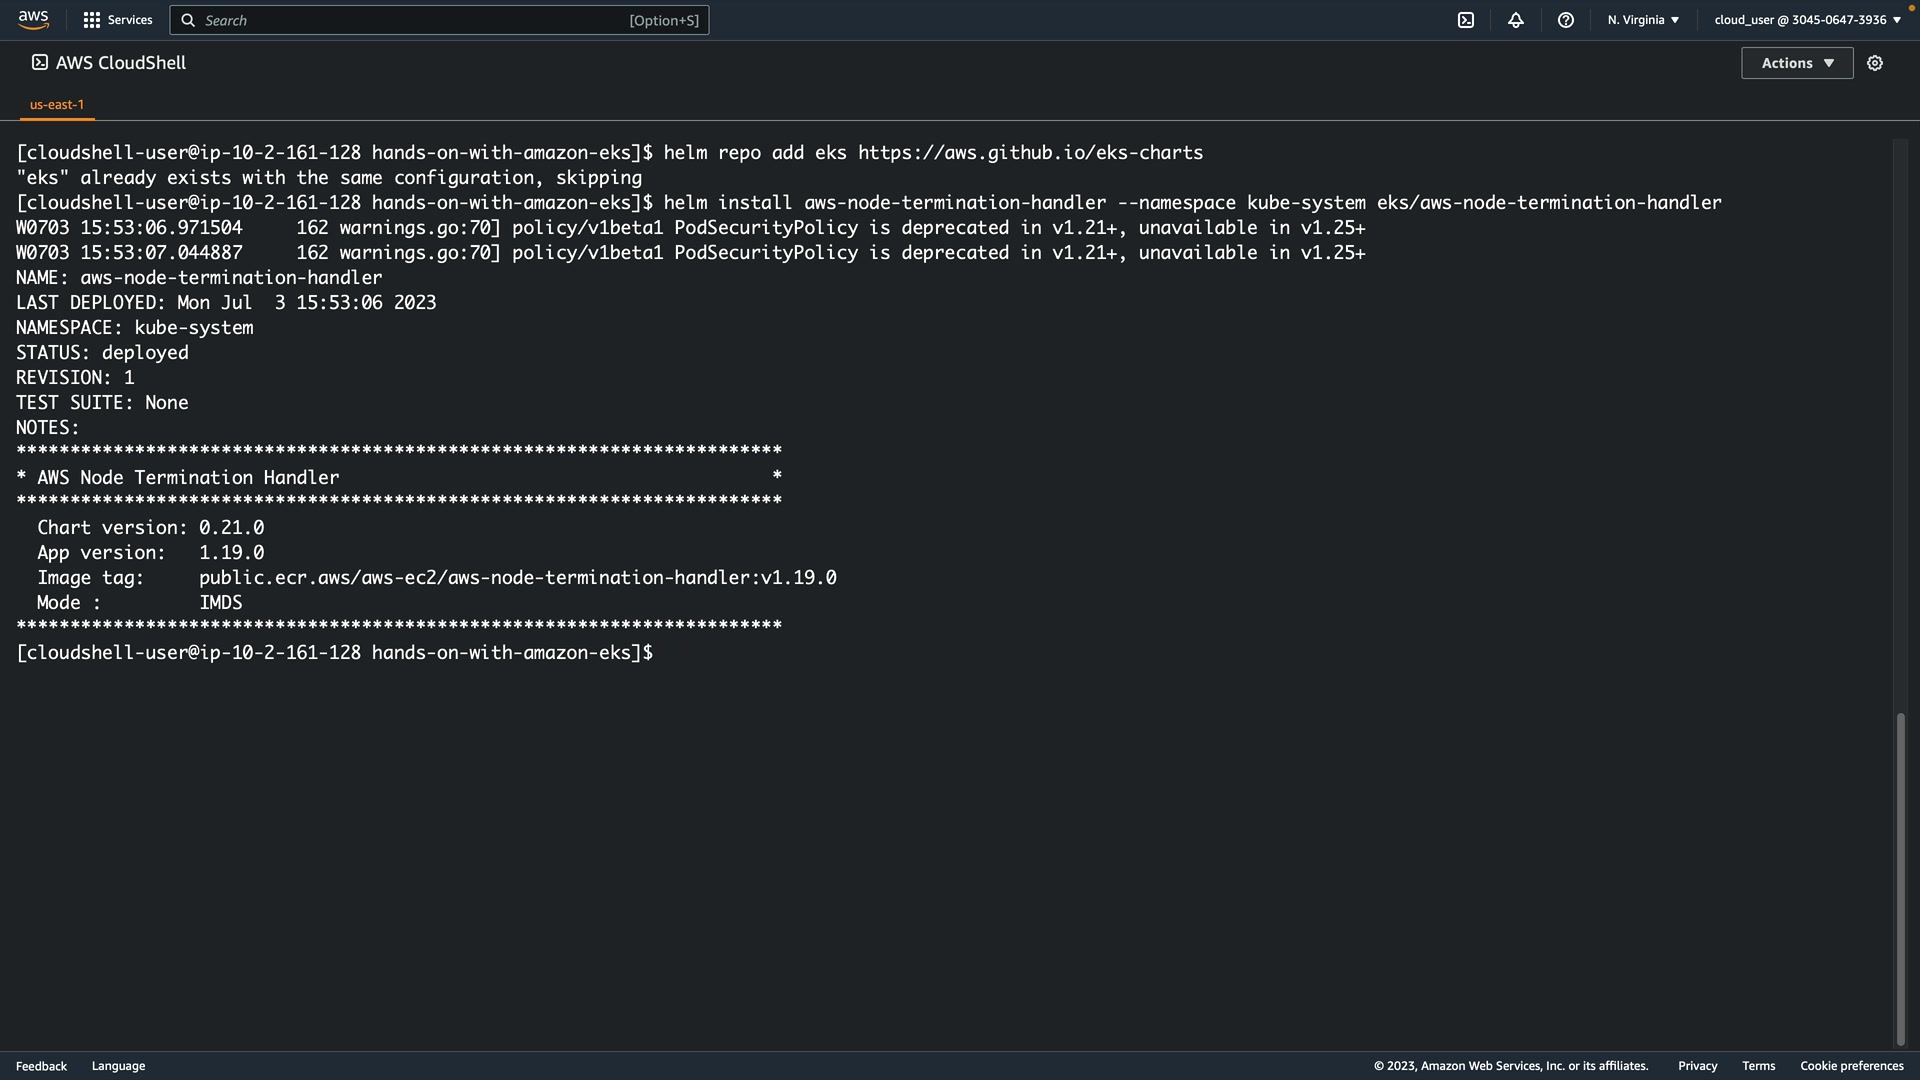1920x1080 pixels.
Task: Click the magnifier icon in search bar
Action: pyautogui.click(x=188, y=20)
